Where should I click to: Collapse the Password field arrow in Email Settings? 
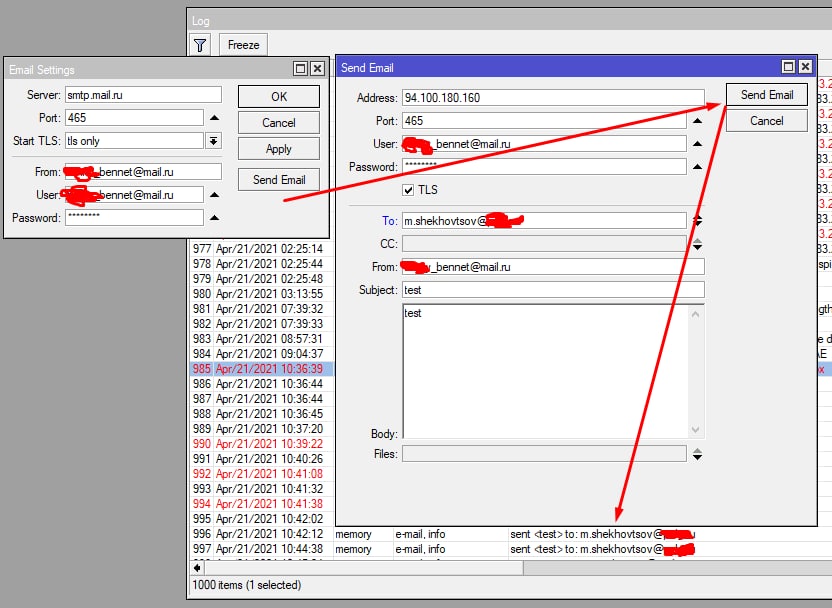tap(214, 218)
